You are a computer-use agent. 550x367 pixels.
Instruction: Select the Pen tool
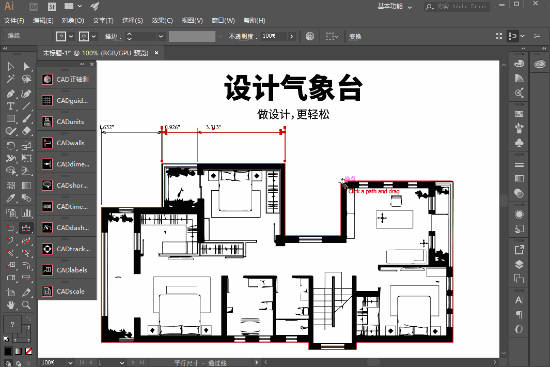(x=11, y=94)
